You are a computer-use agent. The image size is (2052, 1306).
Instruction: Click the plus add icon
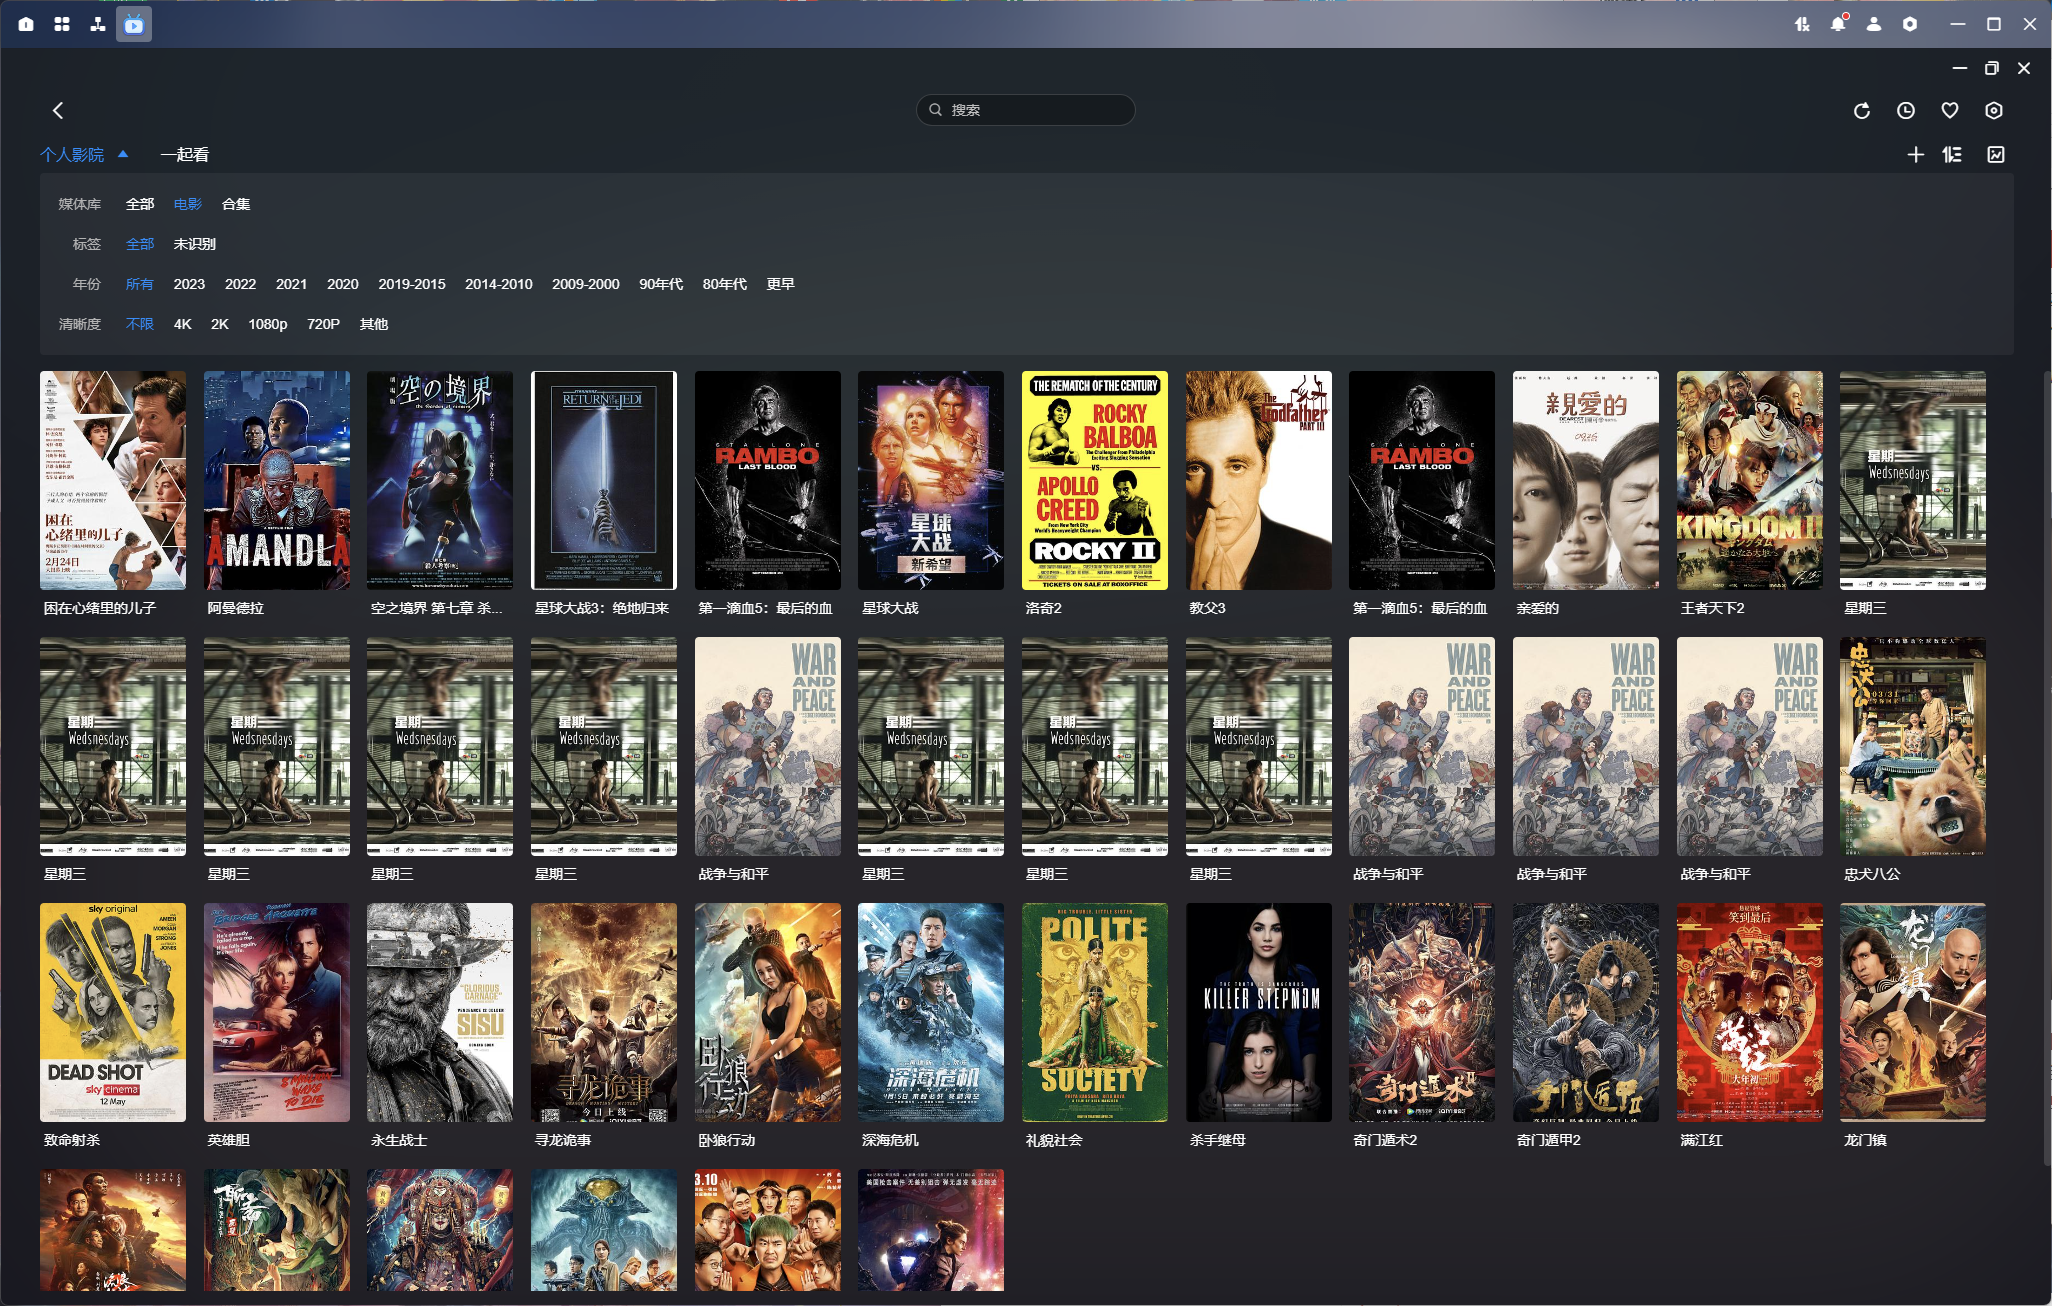click(1915, 155)
